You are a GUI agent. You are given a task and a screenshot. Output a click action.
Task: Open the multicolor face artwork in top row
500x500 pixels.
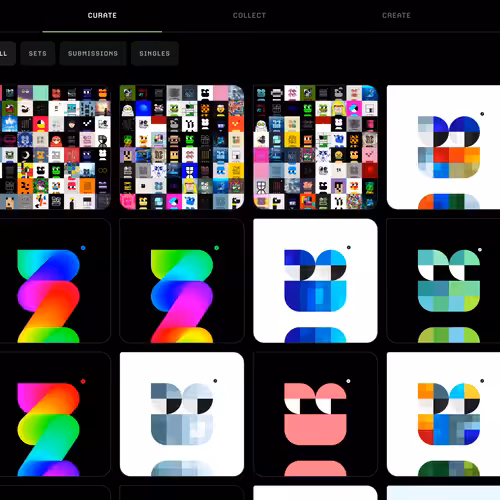click(443, 147)
